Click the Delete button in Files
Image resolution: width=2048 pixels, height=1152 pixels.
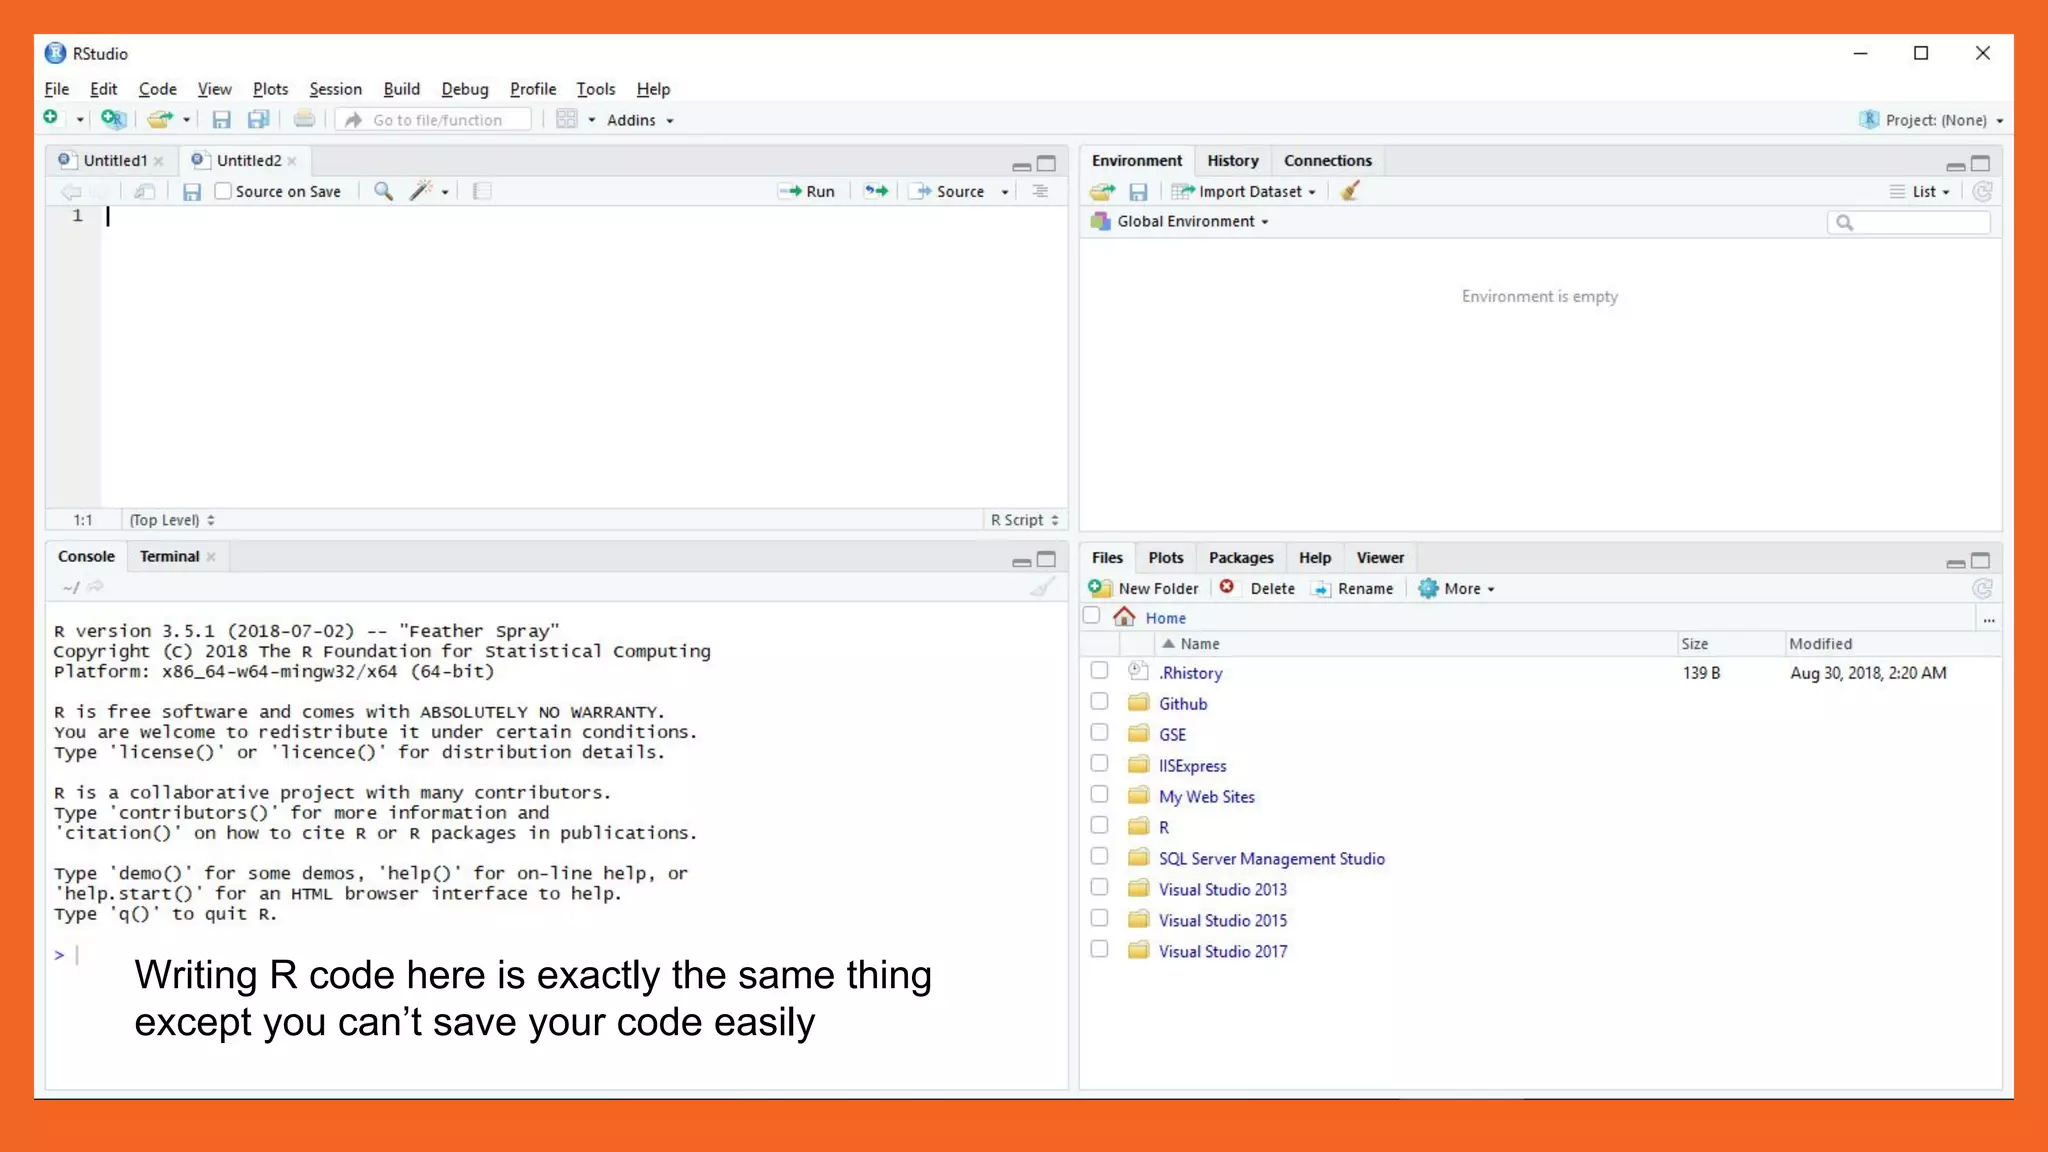1257,589
